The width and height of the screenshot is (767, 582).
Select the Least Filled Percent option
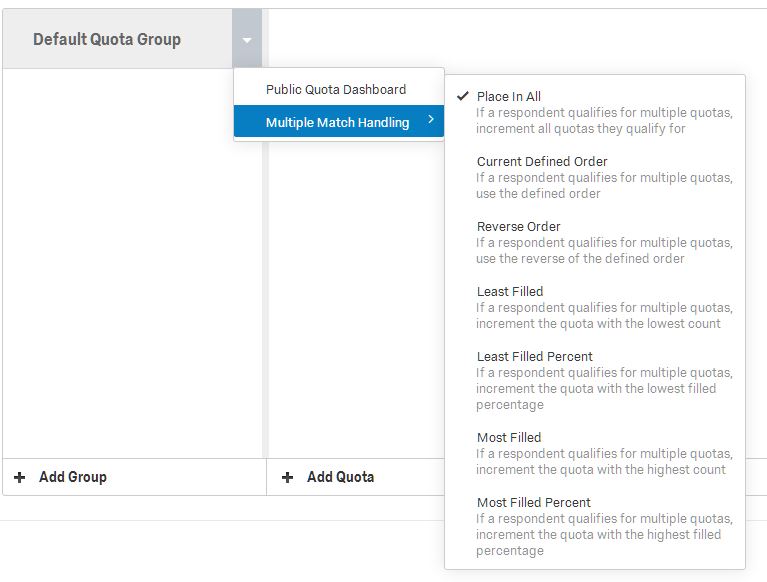[535, 357]
